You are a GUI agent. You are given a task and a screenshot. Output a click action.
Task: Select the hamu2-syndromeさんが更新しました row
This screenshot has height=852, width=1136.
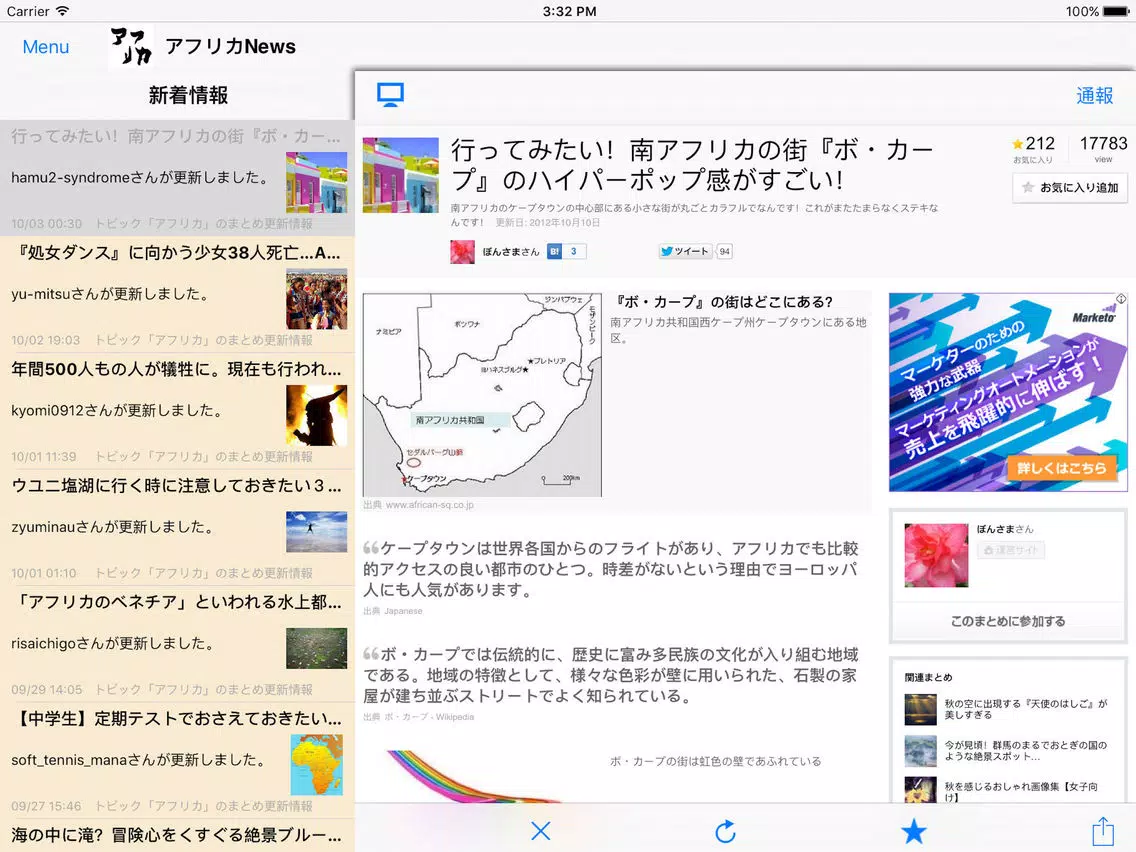178,179
